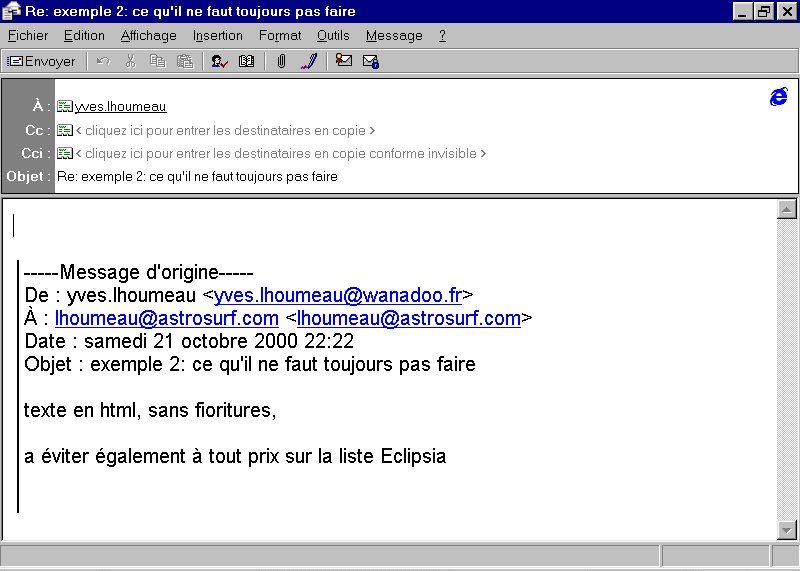Click the Objet subject field

click(426, 177)
